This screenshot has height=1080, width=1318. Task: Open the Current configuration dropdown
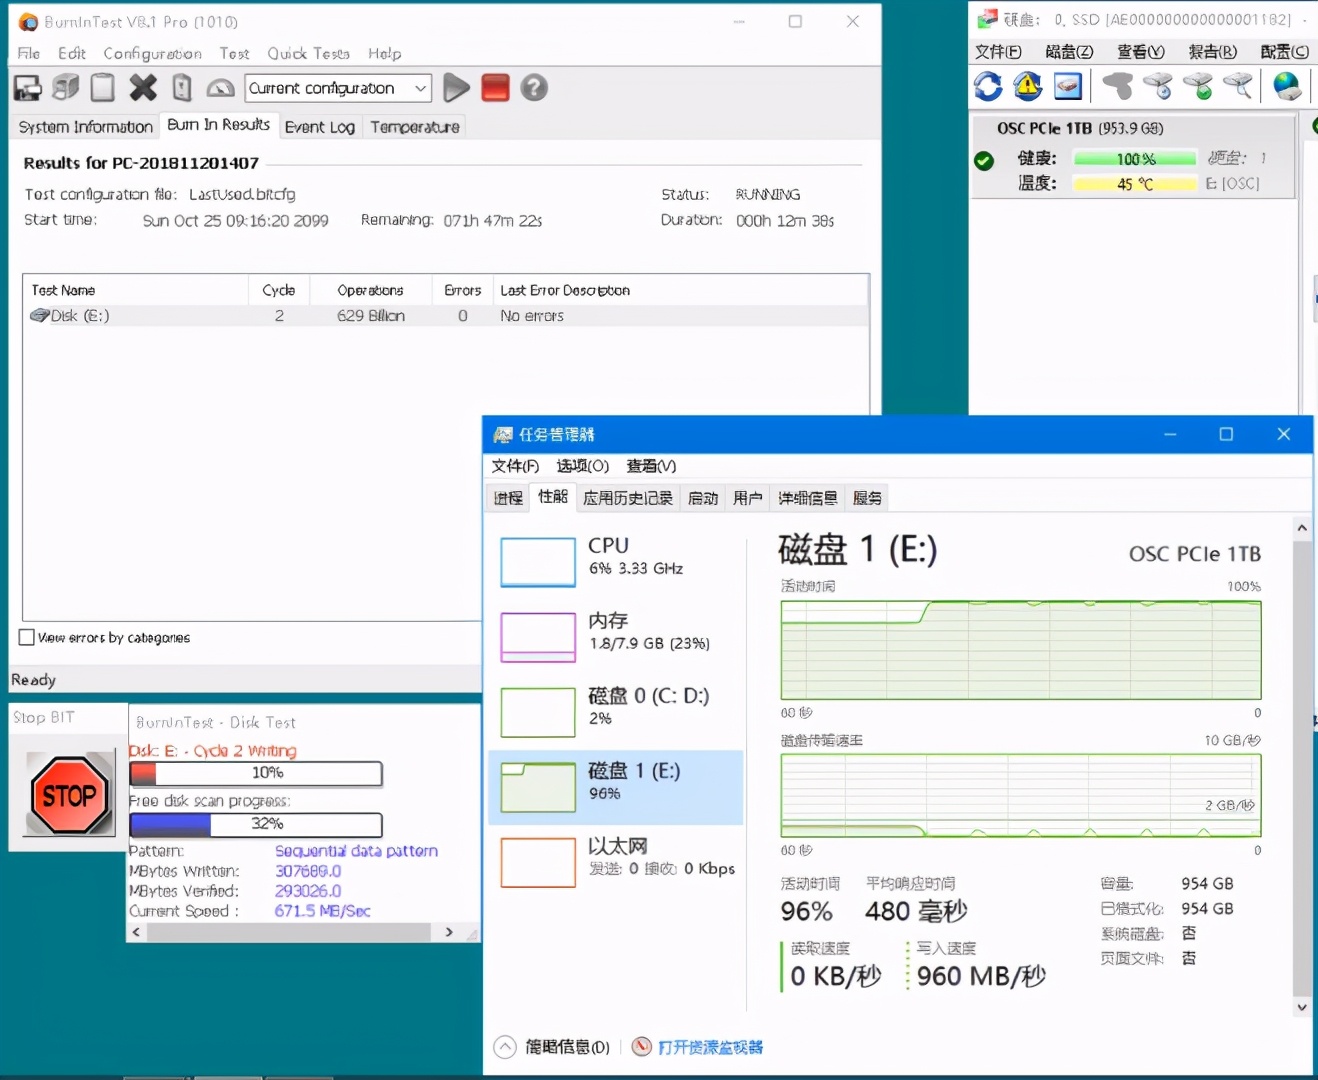click(x=421, y=88)
